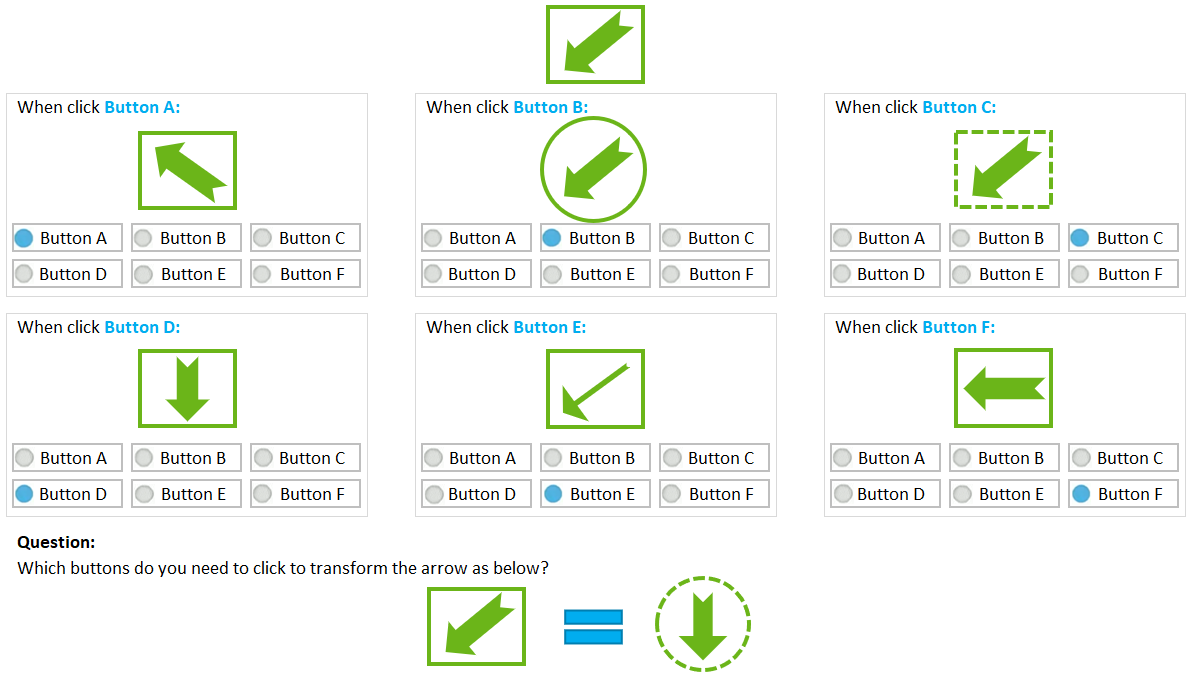Viewport: 1193px width, 675px height.
Task: Choose Button A radio in the Button E panel
Action: point(433,458)
